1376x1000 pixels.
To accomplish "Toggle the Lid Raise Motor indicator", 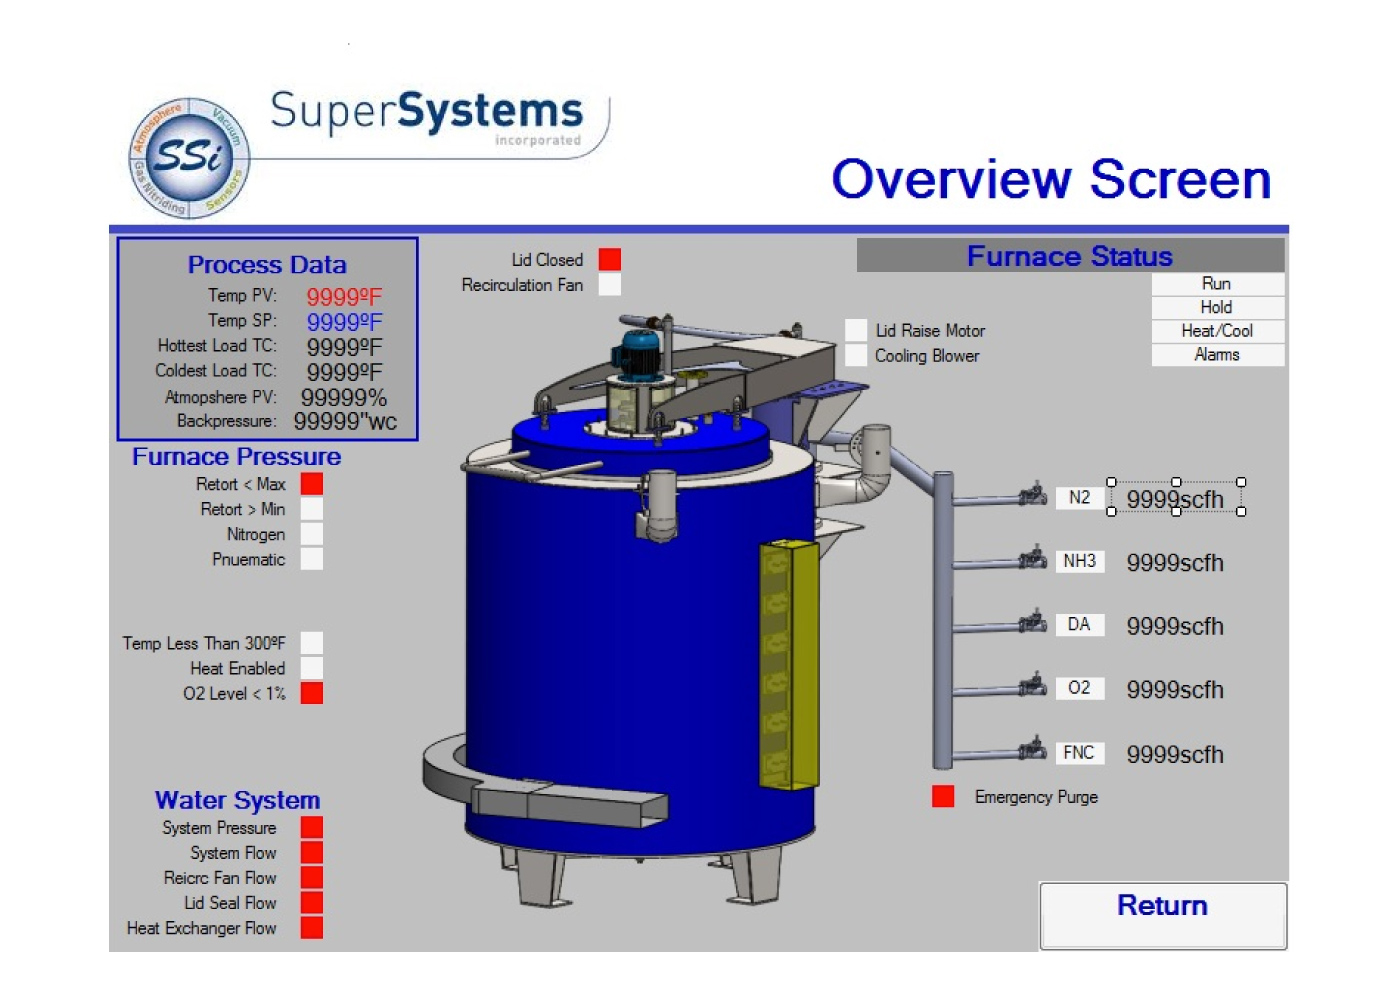I will pyautogui.click(x=856, y=331).
